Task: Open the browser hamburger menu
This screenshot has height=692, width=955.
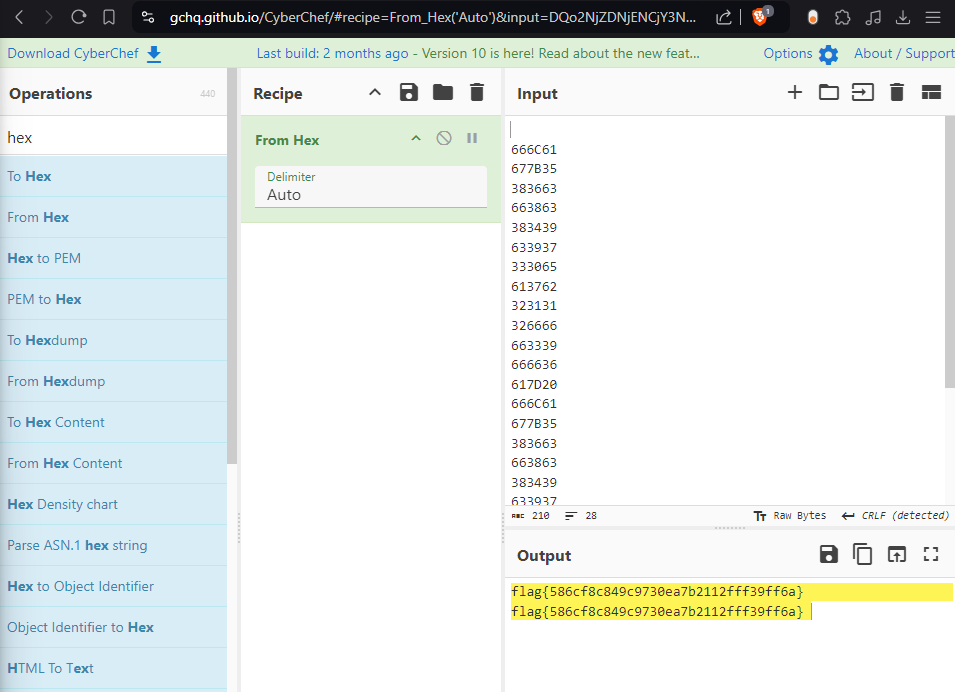Action: point(932,17)
